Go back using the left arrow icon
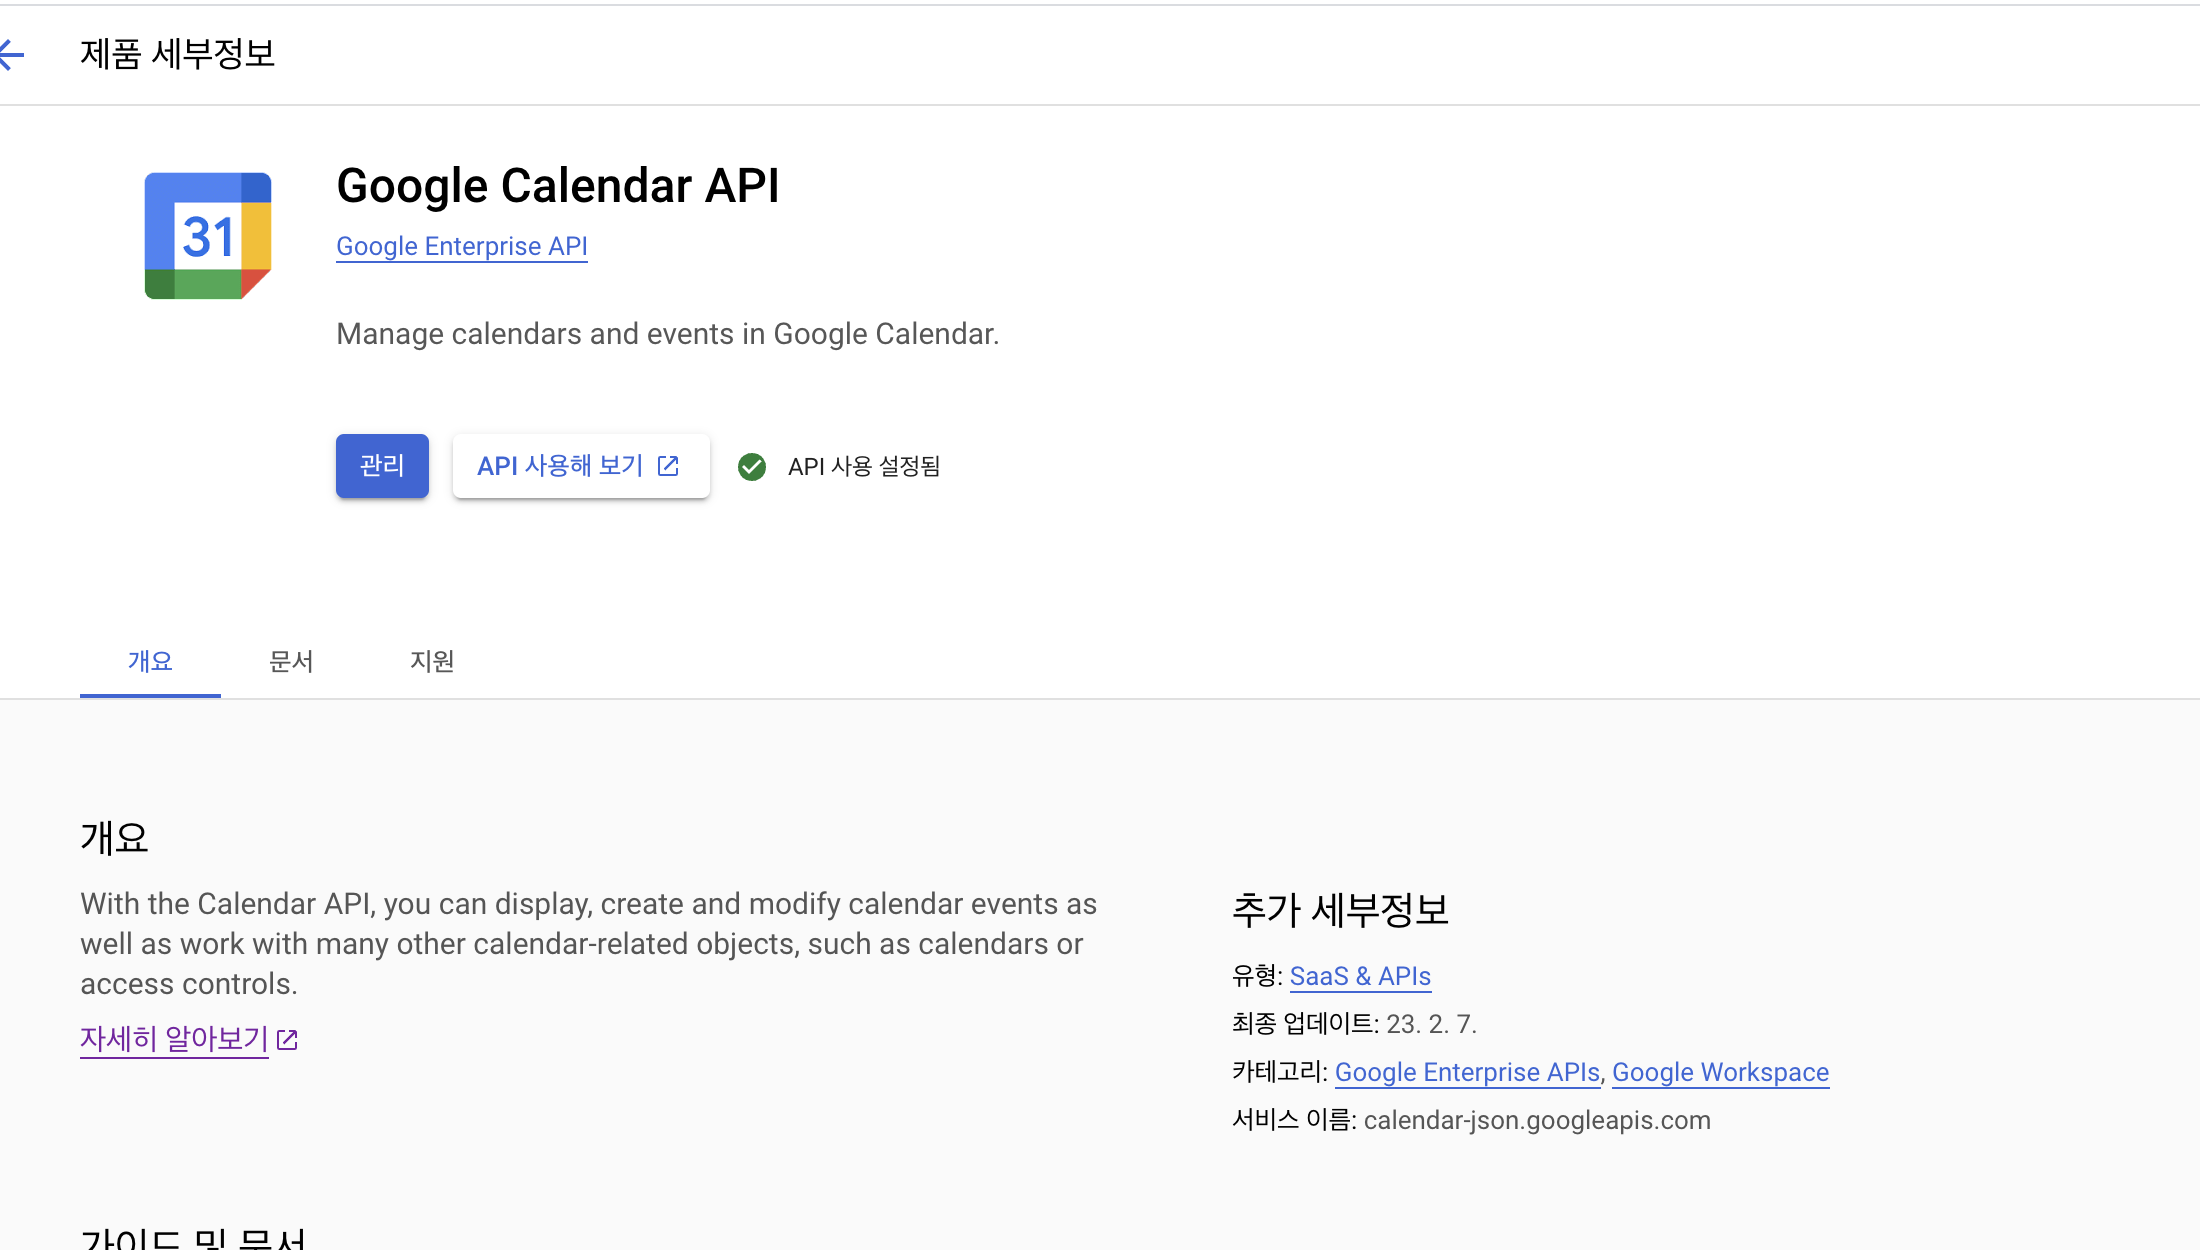Image resolution: width=2200 pixels, height=1250 pixels. [x=12, y=54]
